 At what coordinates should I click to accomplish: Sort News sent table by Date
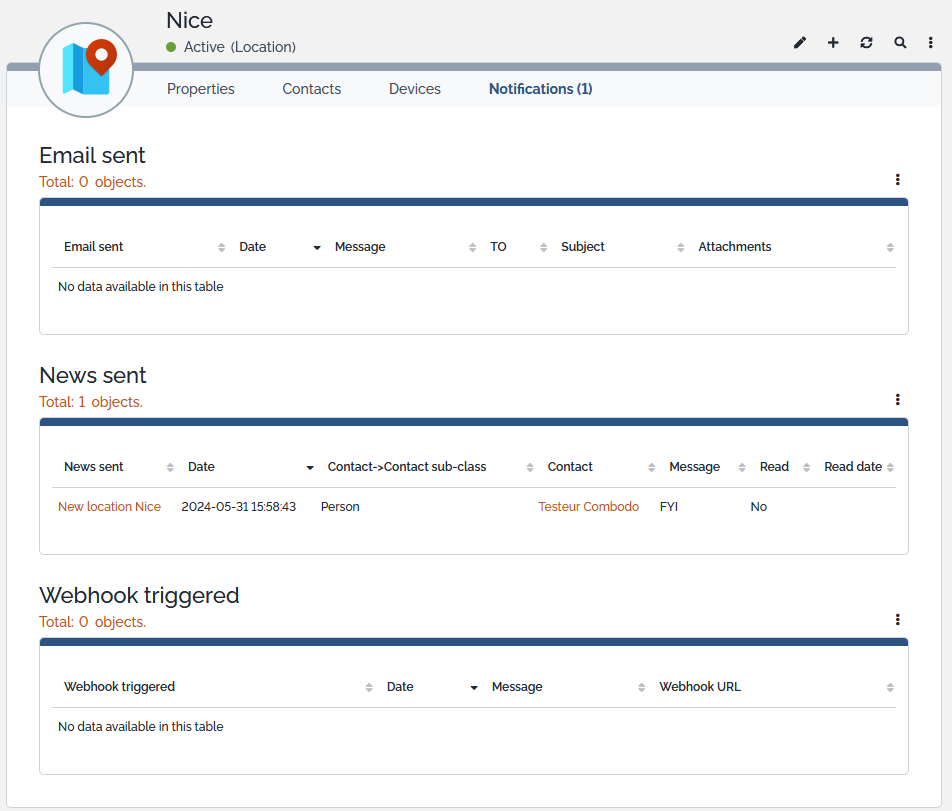point(201,467)
